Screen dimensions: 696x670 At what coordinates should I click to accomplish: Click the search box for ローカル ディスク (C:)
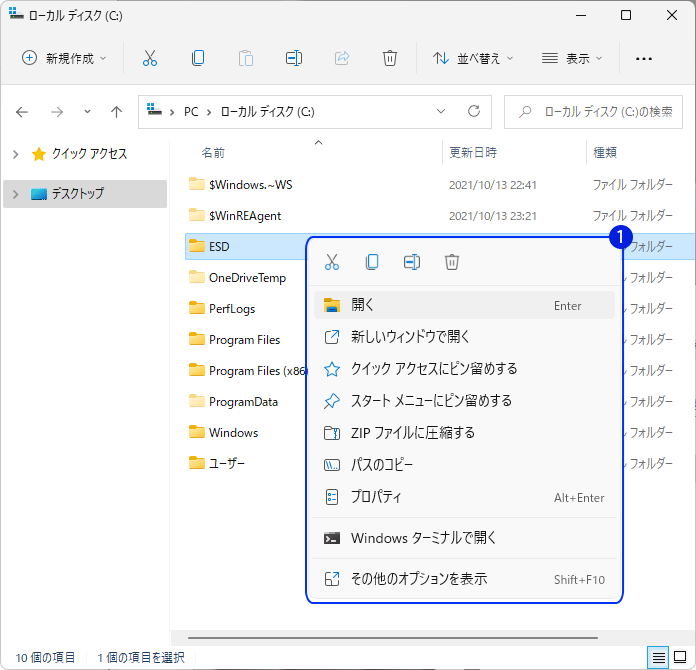593,112
